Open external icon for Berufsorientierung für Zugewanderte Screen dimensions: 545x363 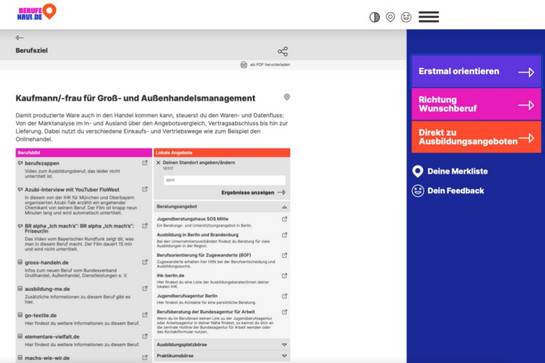pyautogui.click(x=284, y=255)
